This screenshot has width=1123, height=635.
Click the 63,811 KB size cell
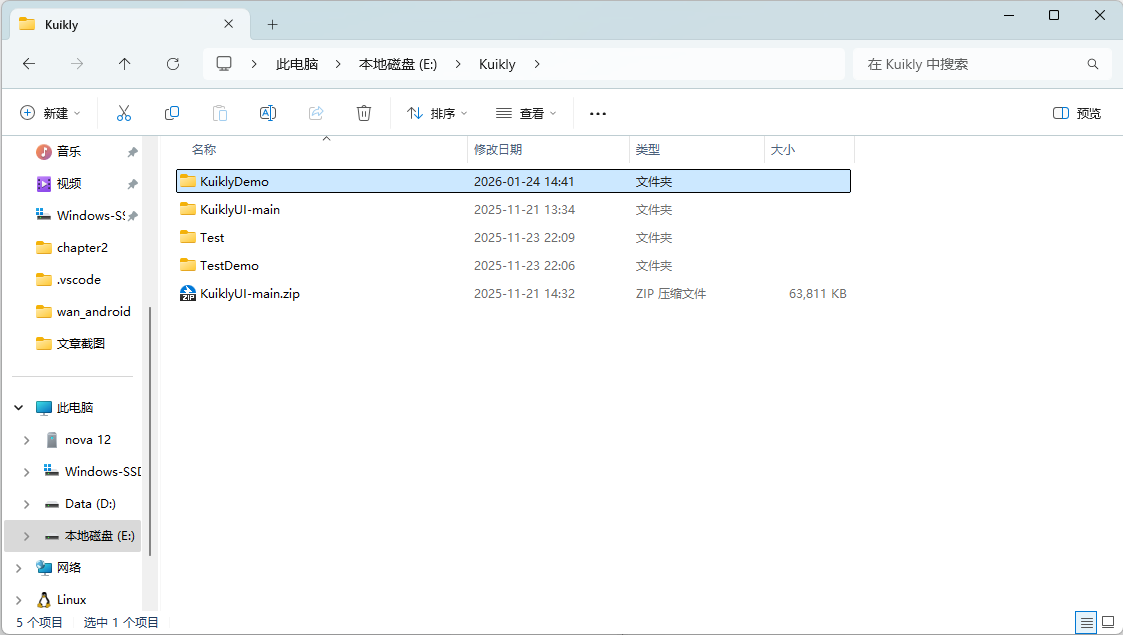pos(818,294)
